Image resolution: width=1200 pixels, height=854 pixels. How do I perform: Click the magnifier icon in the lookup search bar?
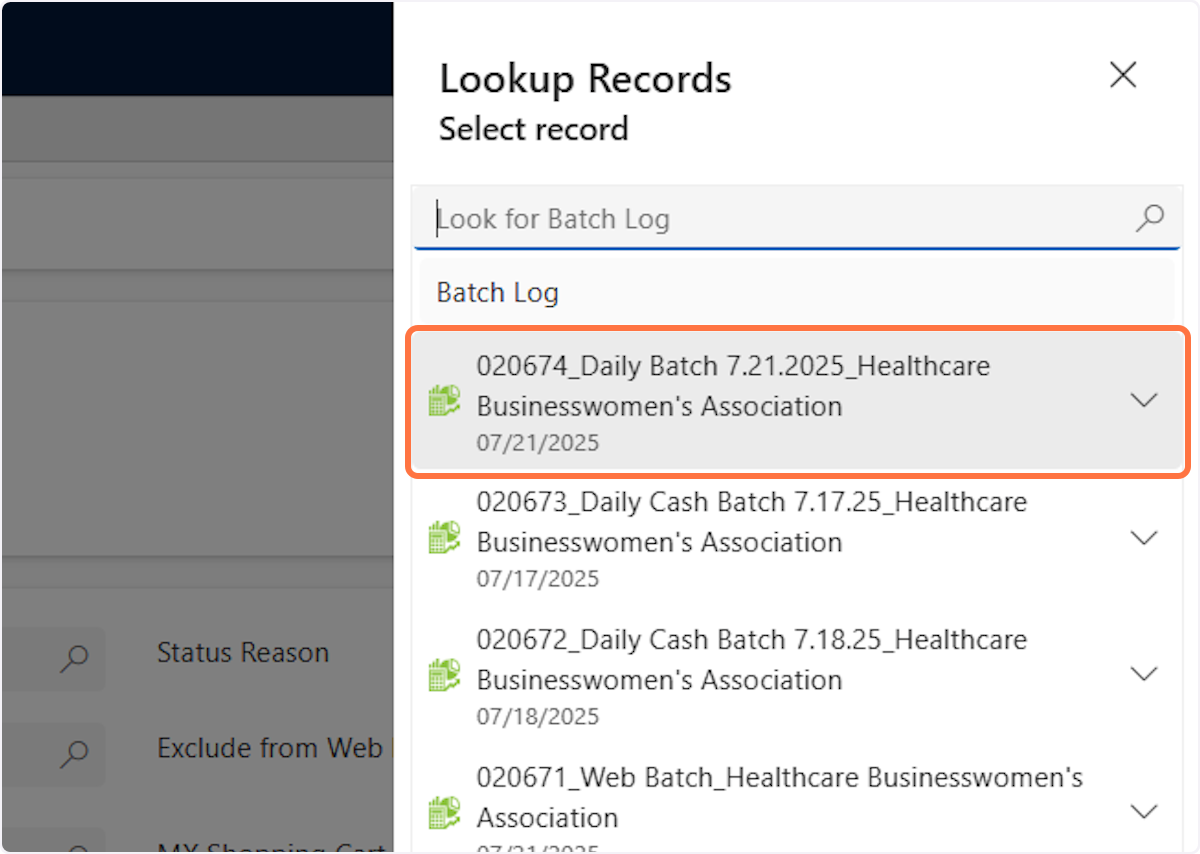1150,218
